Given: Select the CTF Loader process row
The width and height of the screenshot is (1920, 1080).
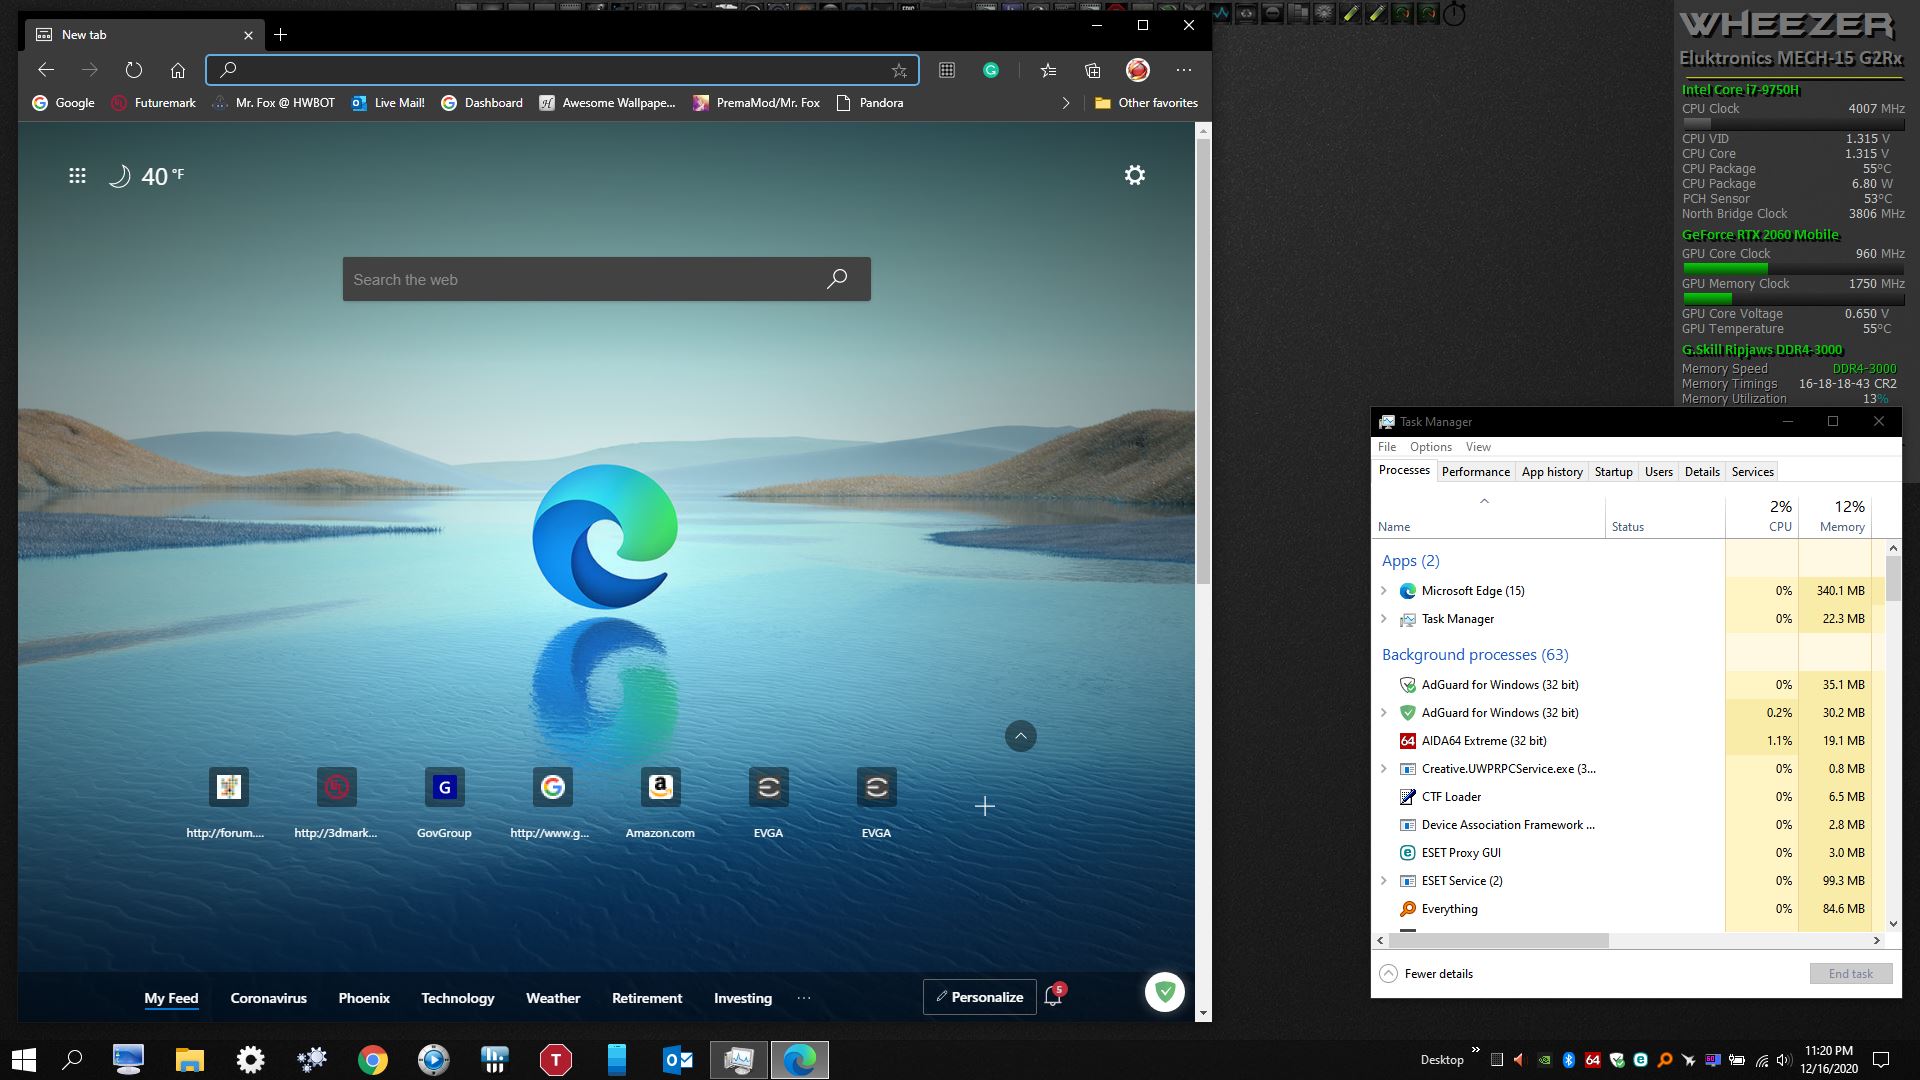Looking at the screenshot, I should coord(1628,797).
